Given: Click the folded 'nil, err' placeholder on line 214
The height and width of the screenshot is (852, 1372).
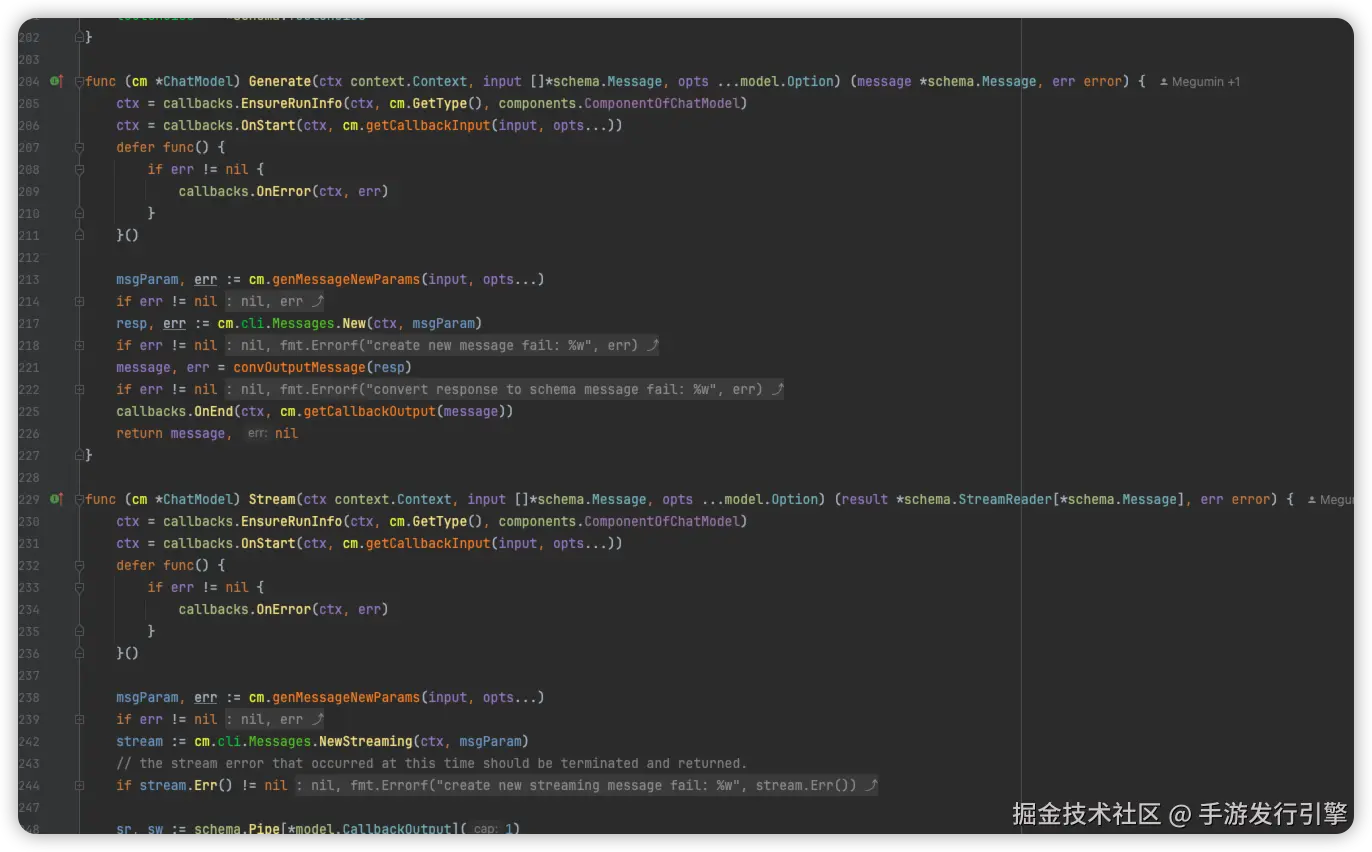Looking at the screenshot, I should [x=273, y=301].
